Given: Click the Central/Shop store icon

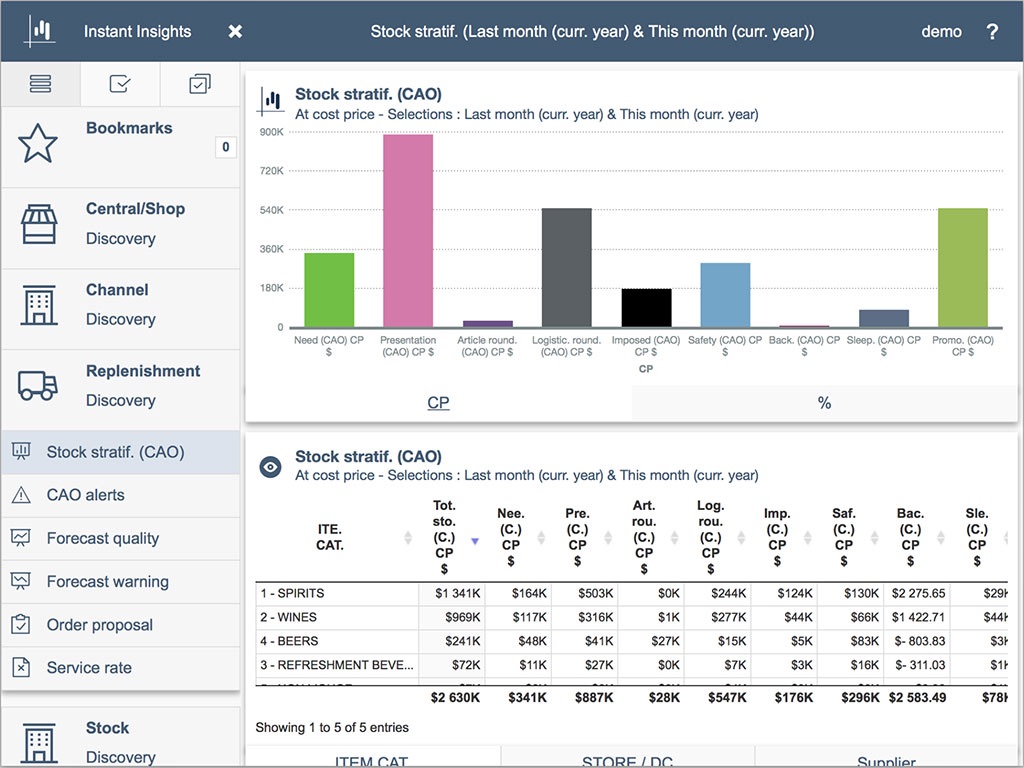Looking at the screenshot, I should tap(39, 224).
